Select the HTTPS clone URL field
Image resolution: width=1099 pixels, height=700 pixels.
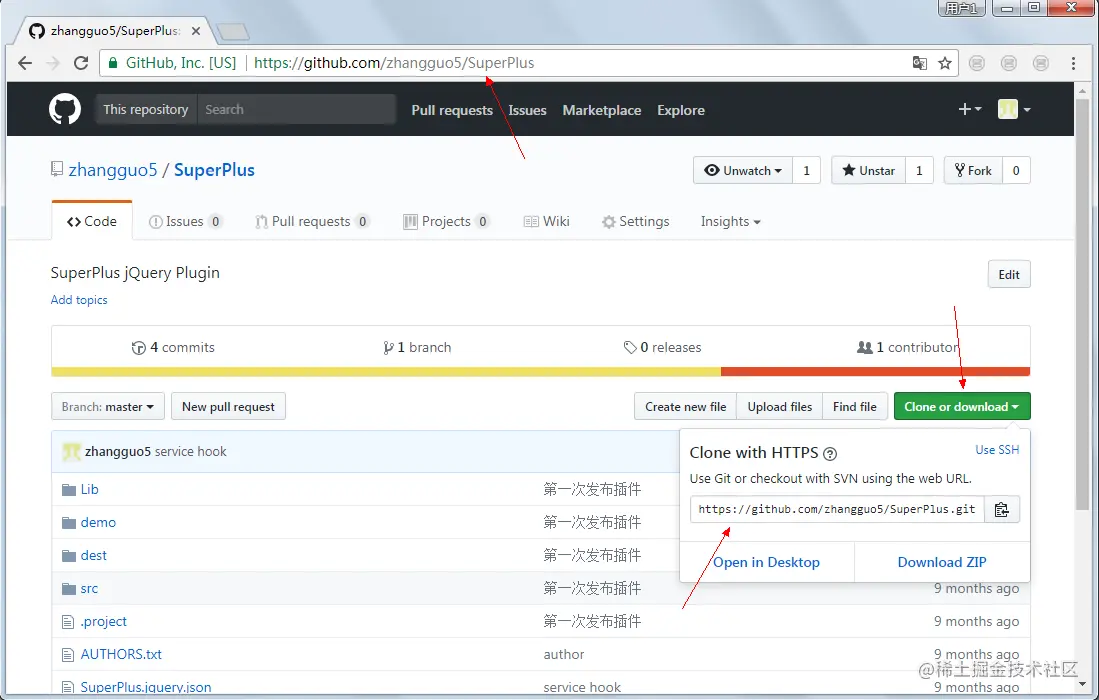pos(837,509)
